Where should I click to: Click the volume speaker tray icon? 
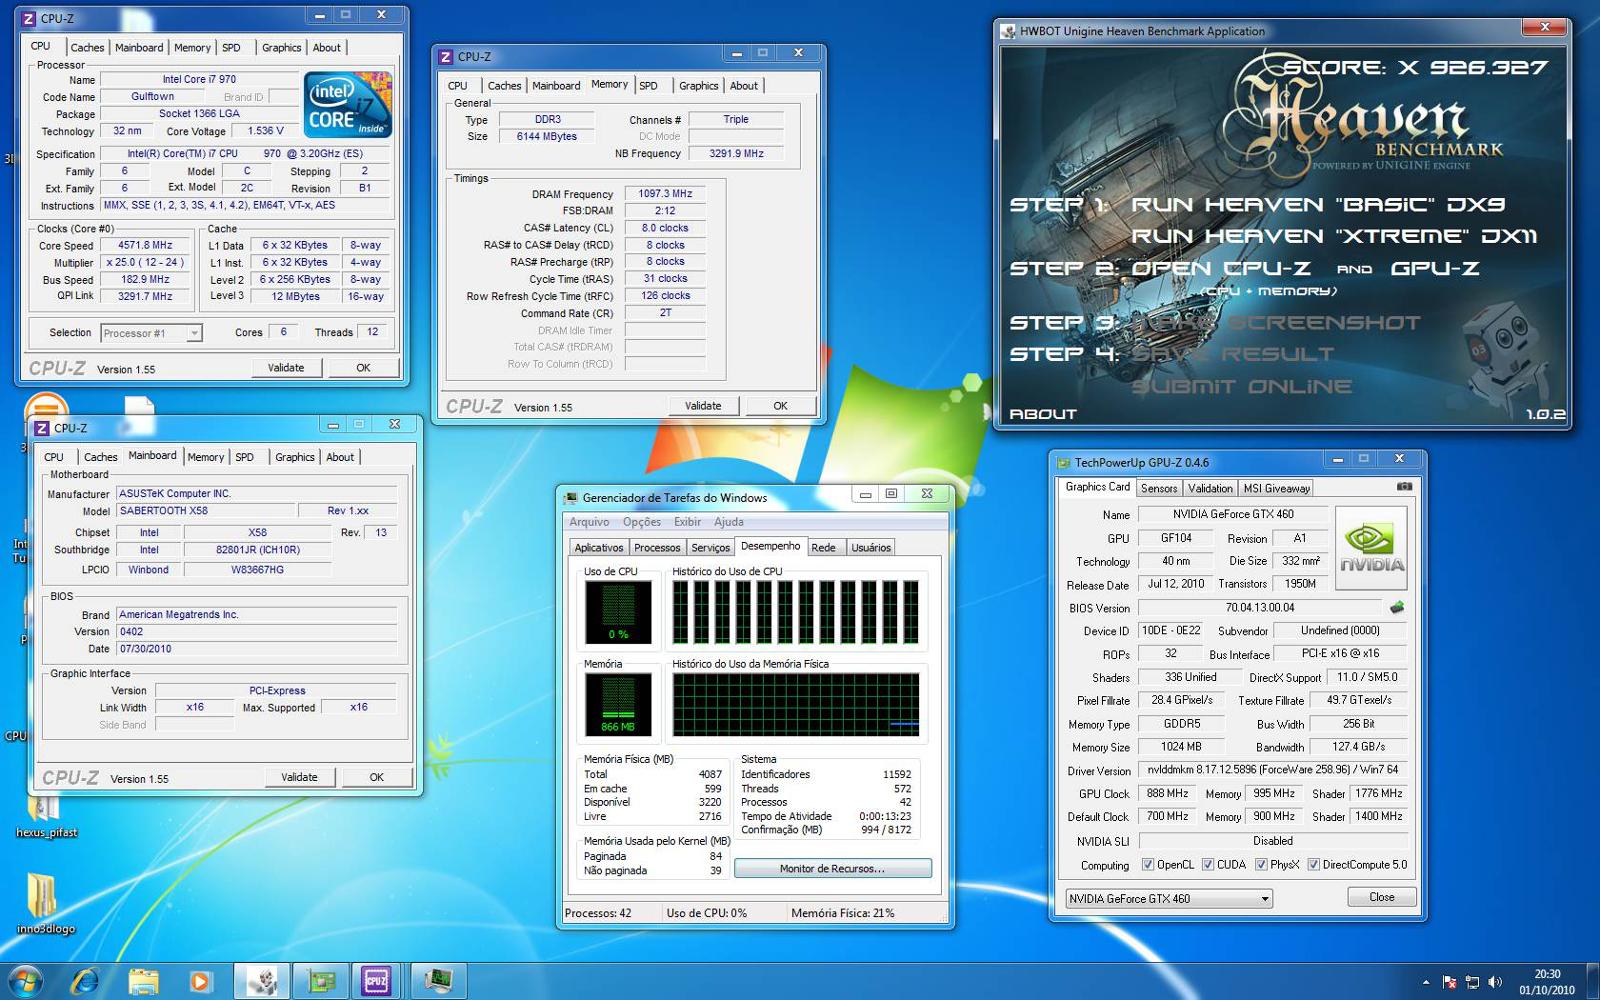(x=1495, y=982)
